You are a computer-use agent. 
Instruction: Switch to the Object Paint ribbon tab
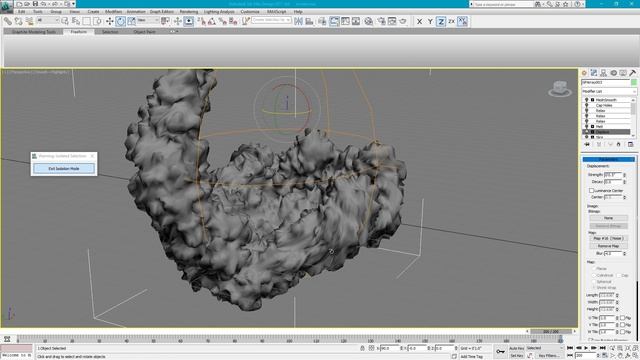tap(144, 31)
